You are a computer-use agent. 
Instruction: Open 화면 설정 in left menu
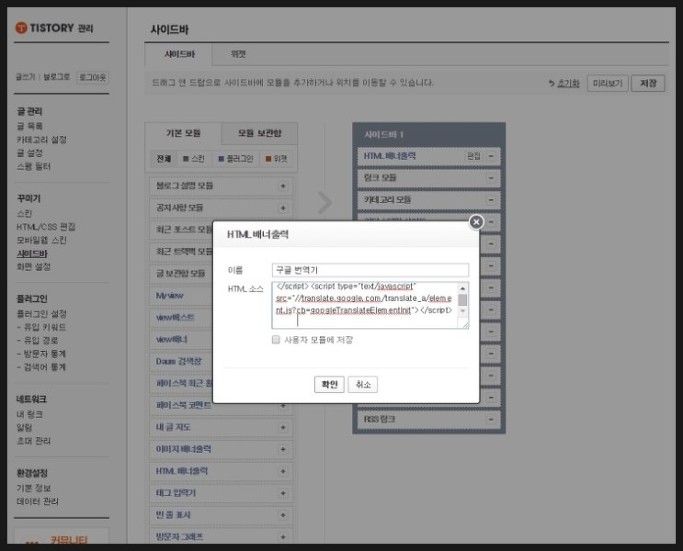[34, 267]
